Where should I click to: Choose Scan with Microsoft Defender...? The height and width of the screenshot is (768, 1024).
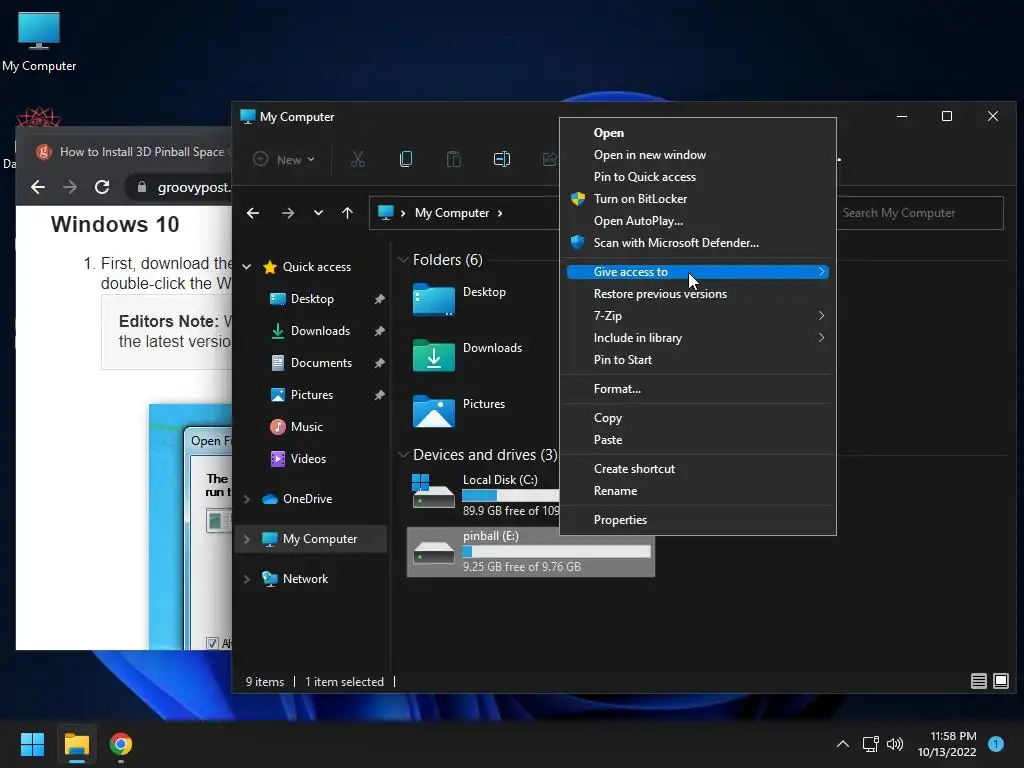click(698, 243)
